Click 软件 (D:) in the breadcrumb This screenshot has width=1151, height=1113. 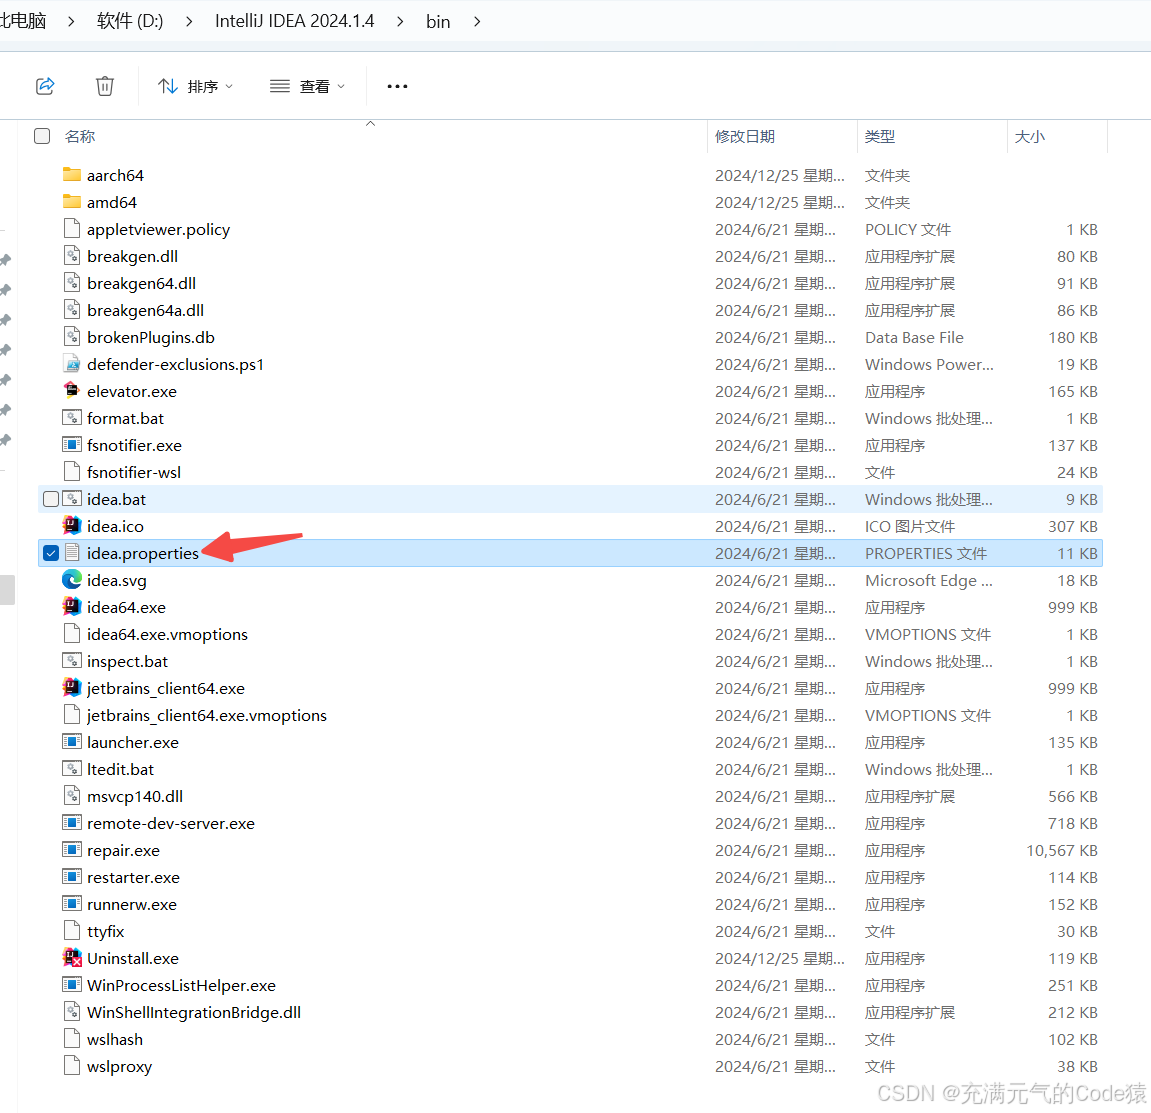(130, 21)
